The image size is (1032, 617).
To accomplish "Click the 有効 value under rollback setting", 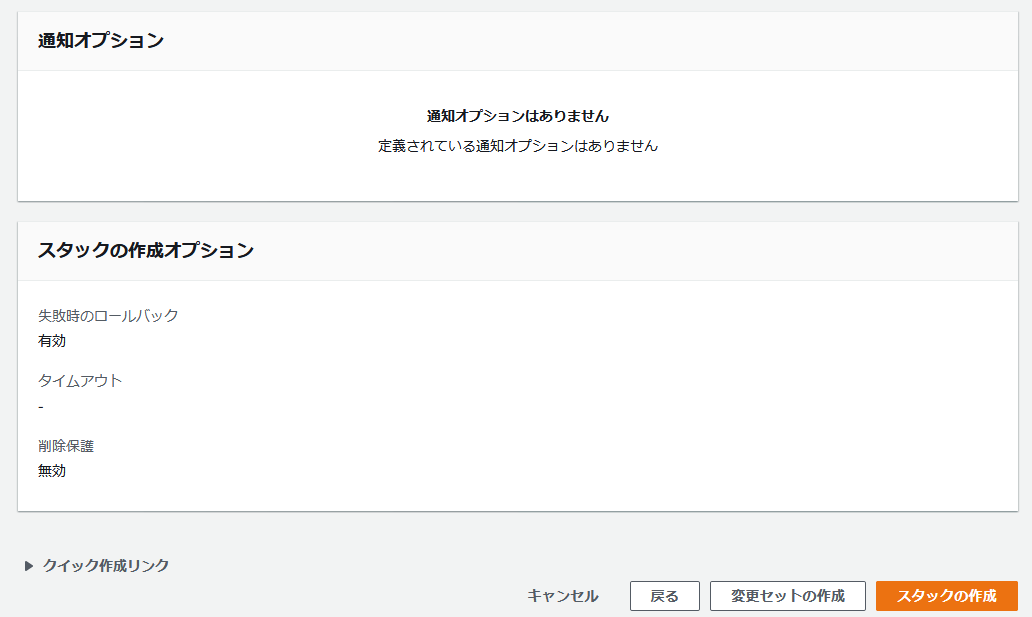I will [52, 341].
